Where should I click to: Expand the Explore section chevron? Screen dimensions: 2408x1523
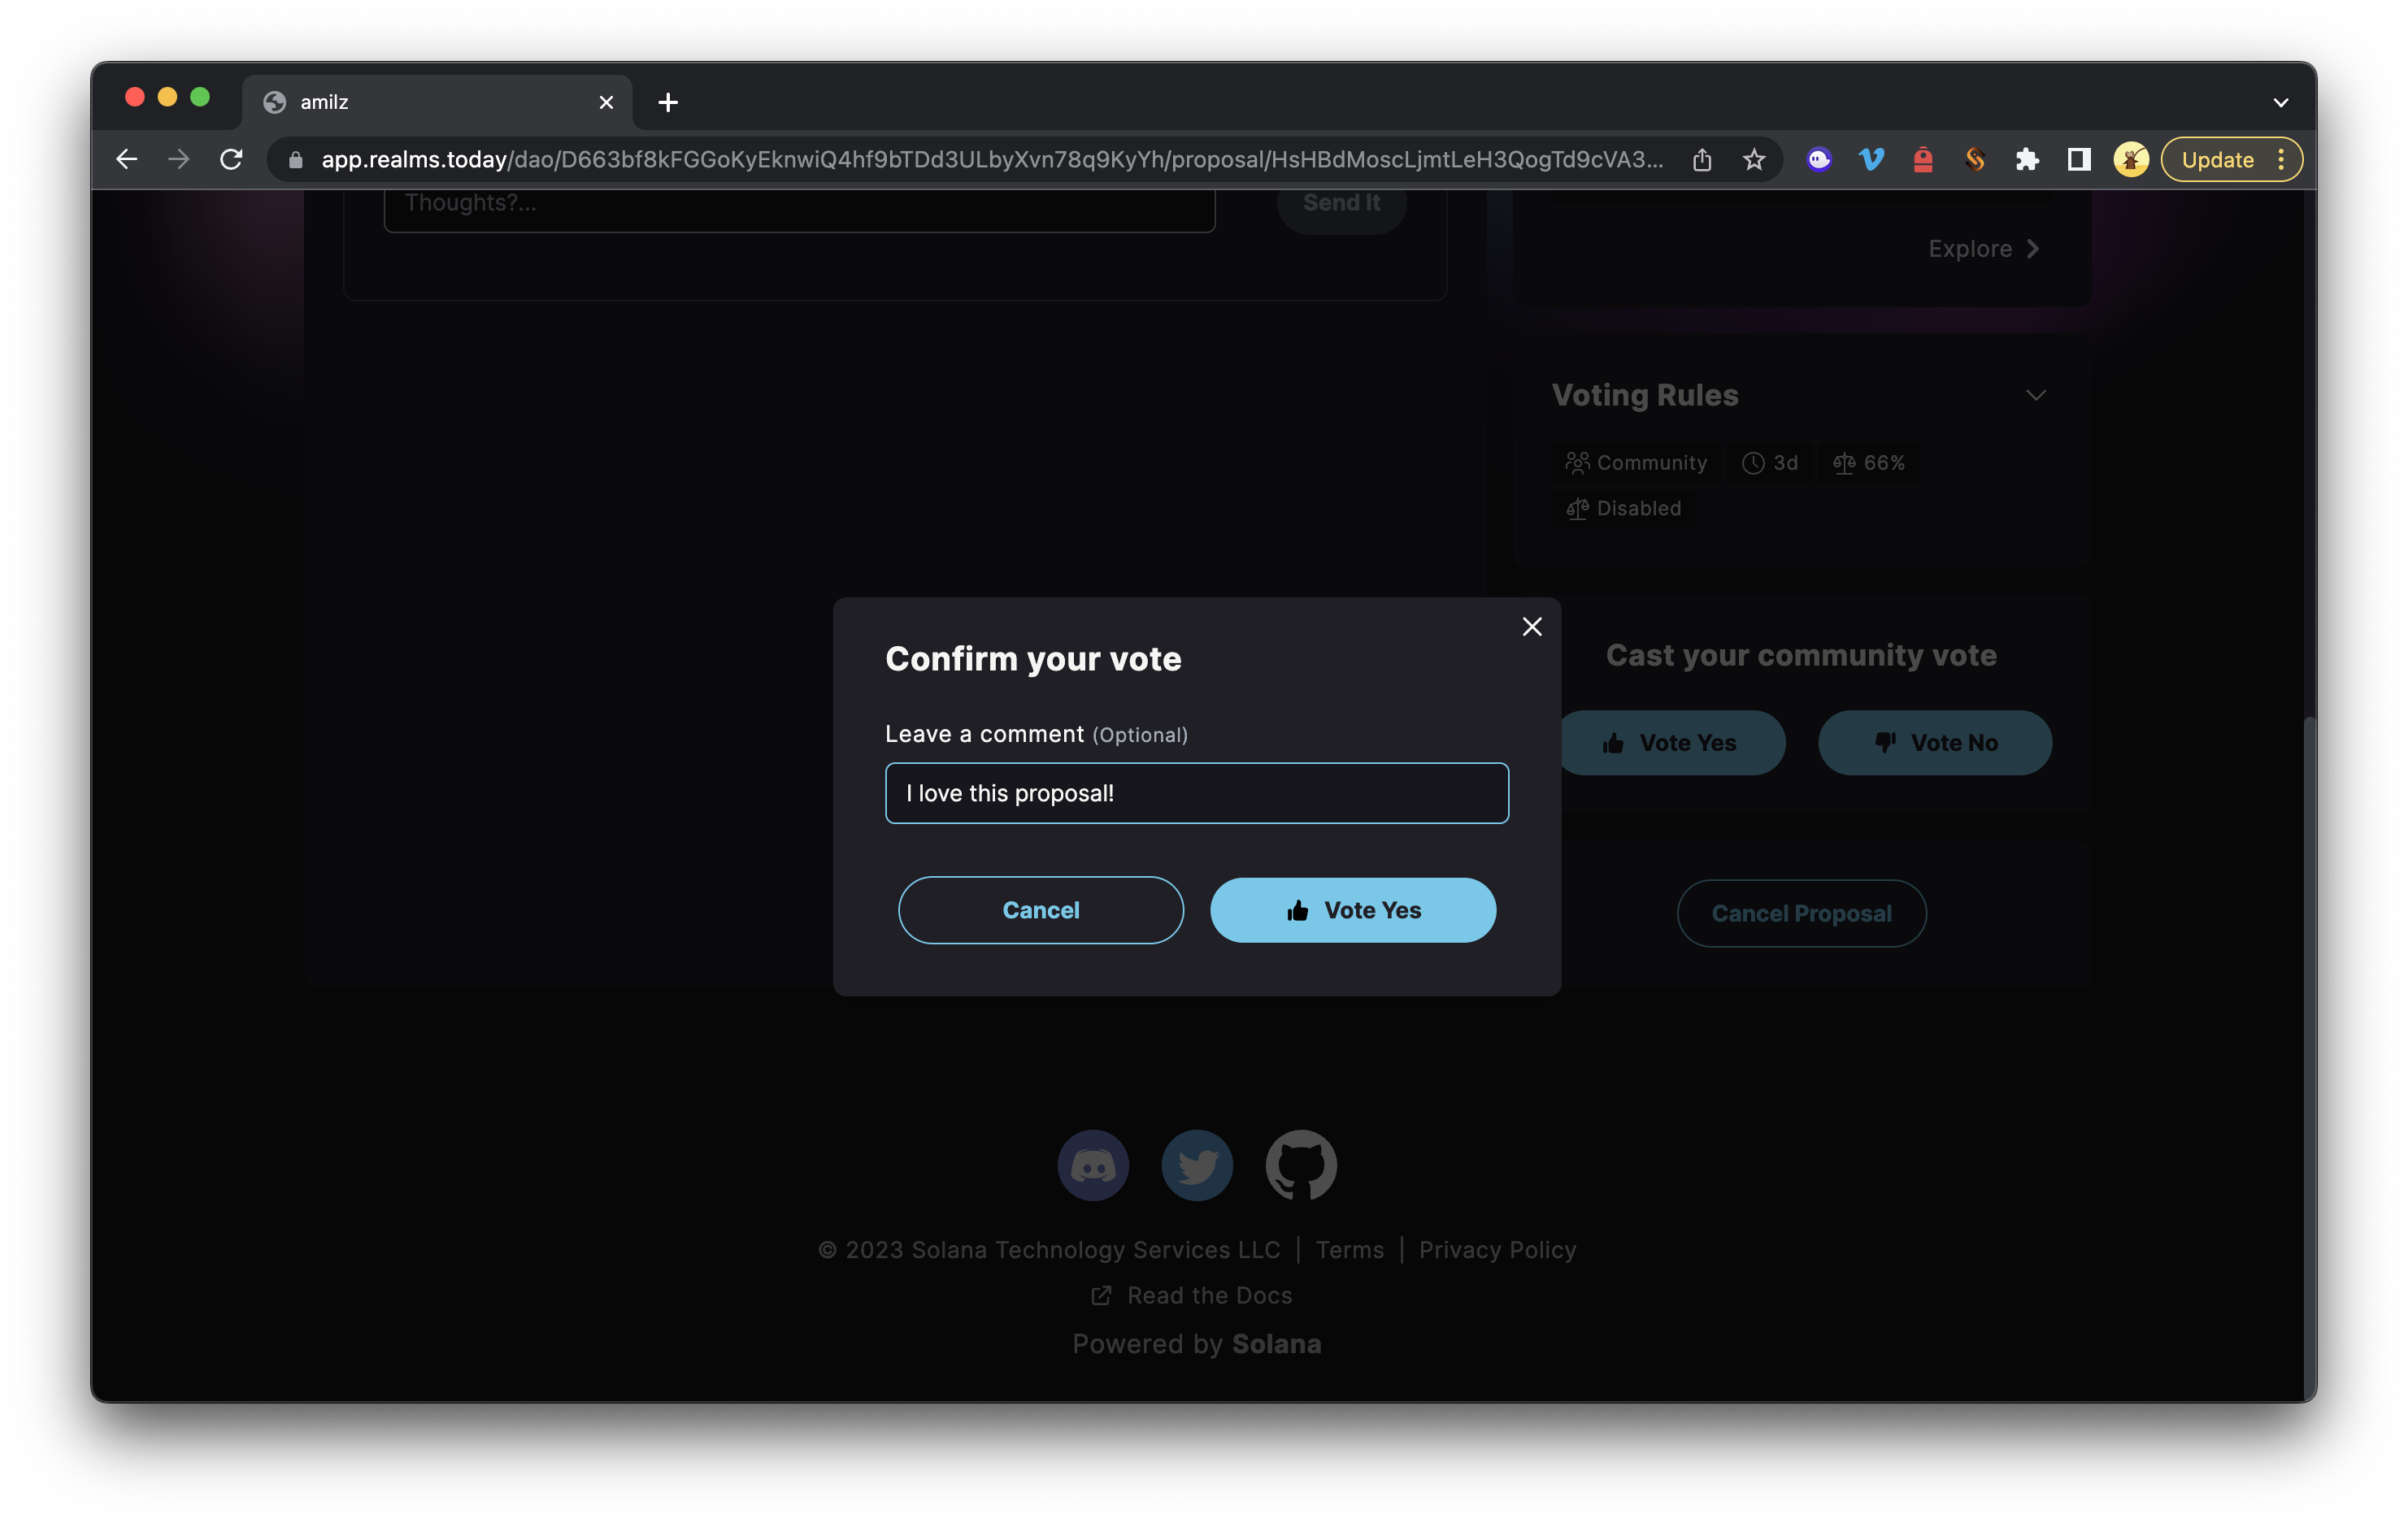pyautogui.click(x=2033, y=248)
